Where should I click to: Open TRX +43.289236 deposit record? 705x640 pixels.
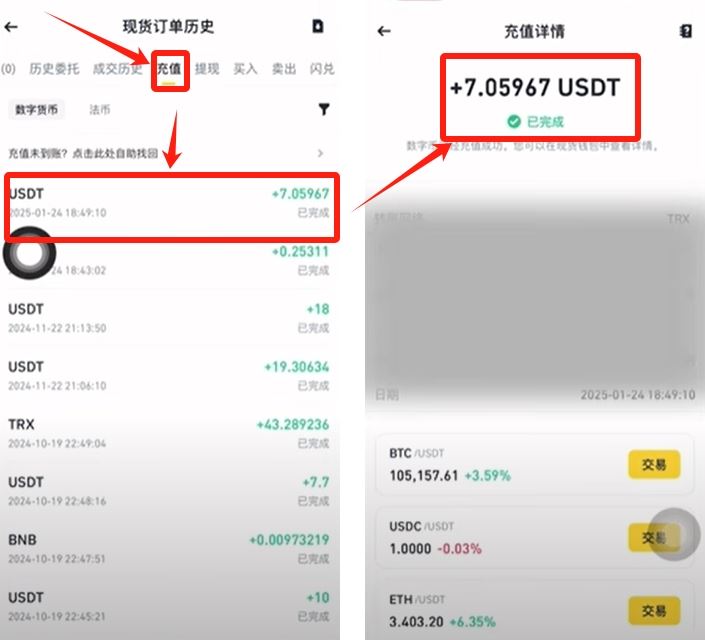(x=169, y=433)
